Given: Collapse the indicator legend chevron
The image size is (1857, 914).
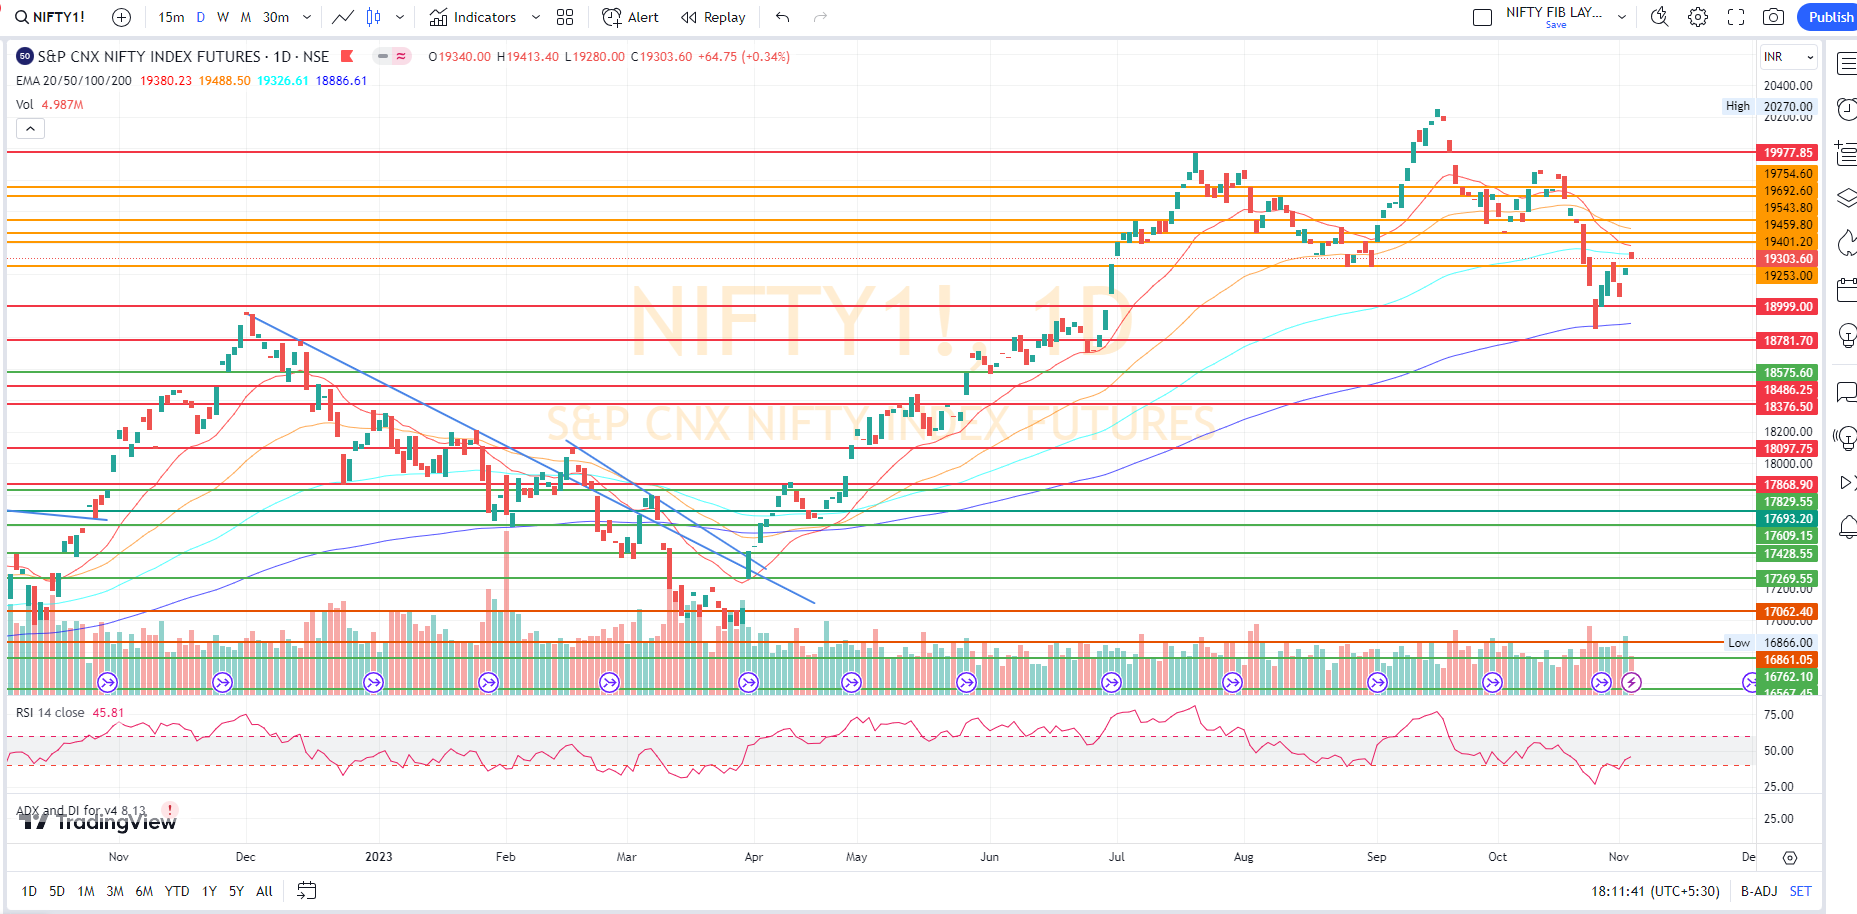Looking at the screenshot, I should click(x=30, y=129).
